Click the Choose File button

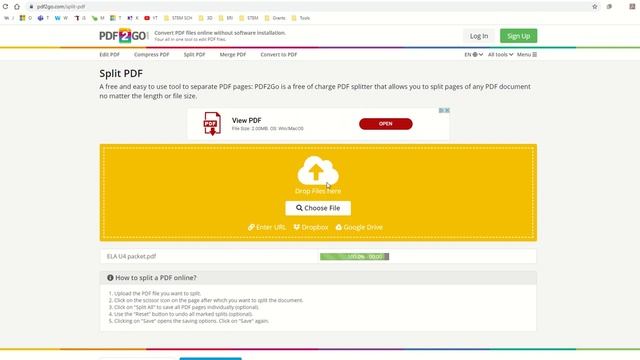pyautogui.click(x=318, y=208)
